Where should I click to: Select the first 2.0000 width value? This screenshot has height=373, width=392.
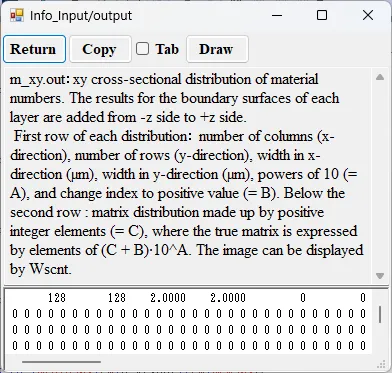point(168,297)
